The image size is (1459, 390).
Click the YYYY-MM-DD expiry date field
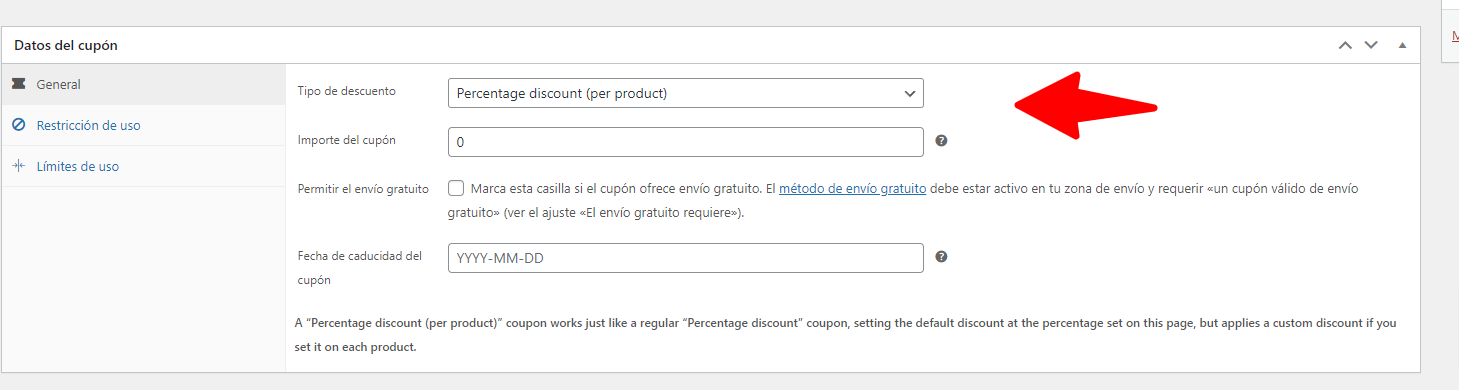click(686, 258)
